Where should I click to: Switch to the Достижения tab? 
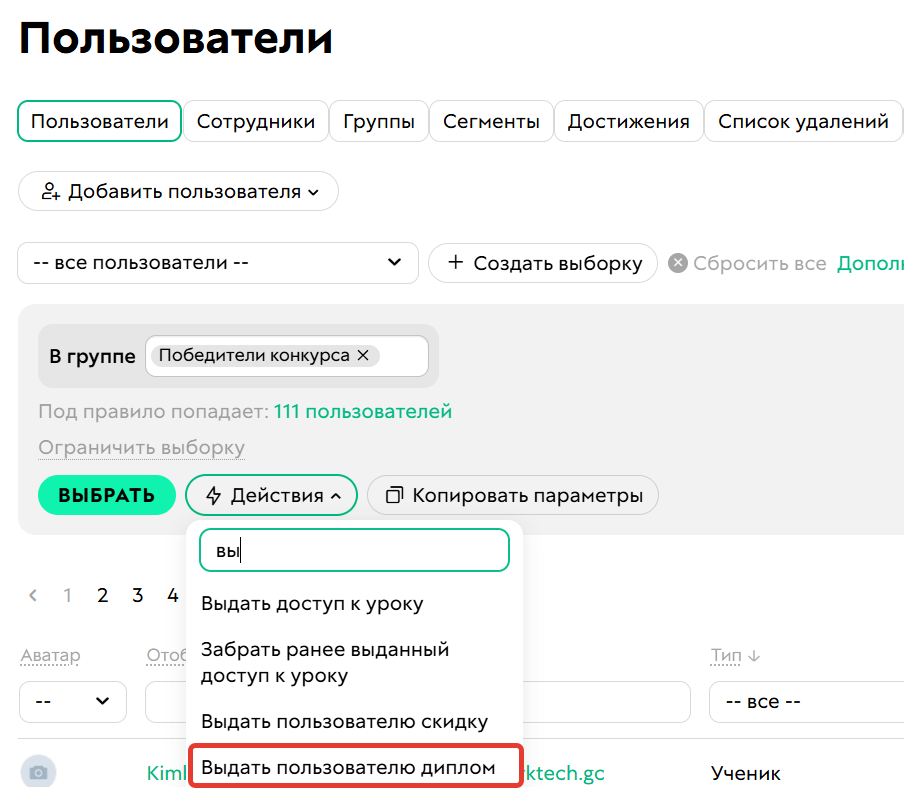628,121
